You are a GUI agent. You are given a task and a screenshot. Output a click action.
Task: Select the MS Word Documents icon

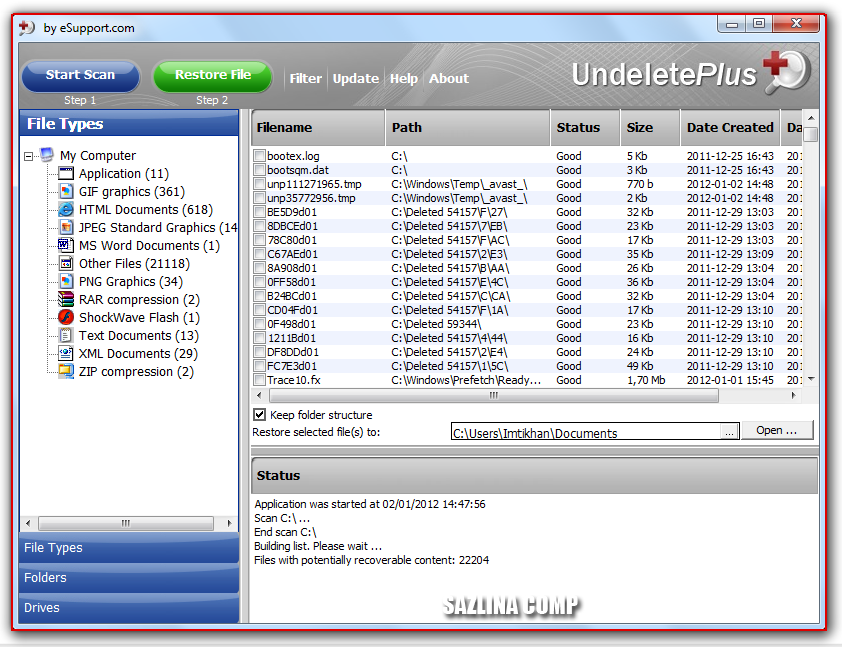click(x=66, y=245)
